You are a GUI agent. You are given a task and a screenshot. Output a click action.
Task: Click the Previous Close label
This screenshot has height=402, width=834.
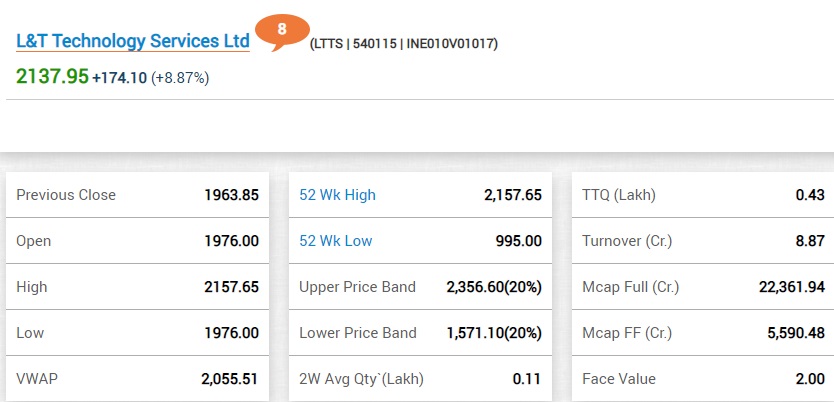[x=66, y=195]
